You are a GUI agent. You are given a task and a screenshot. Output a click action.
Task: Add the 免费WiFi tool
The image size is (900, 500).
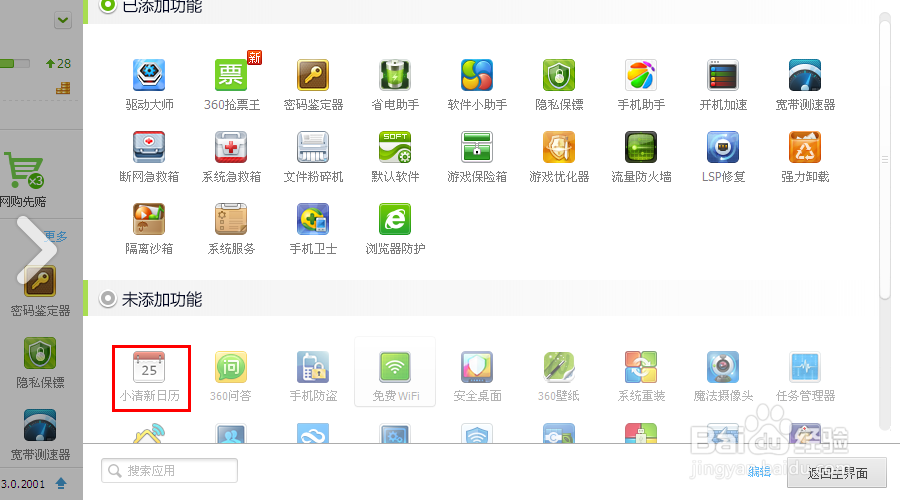pyautogui.click(x=395, y=372)
